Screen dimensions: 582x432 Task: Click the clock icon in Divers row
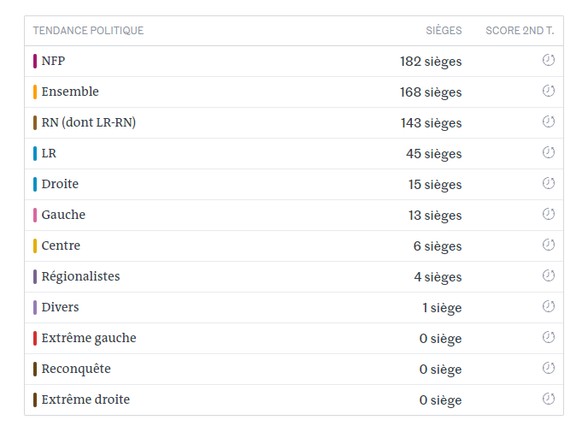click(x=549, y=306)
